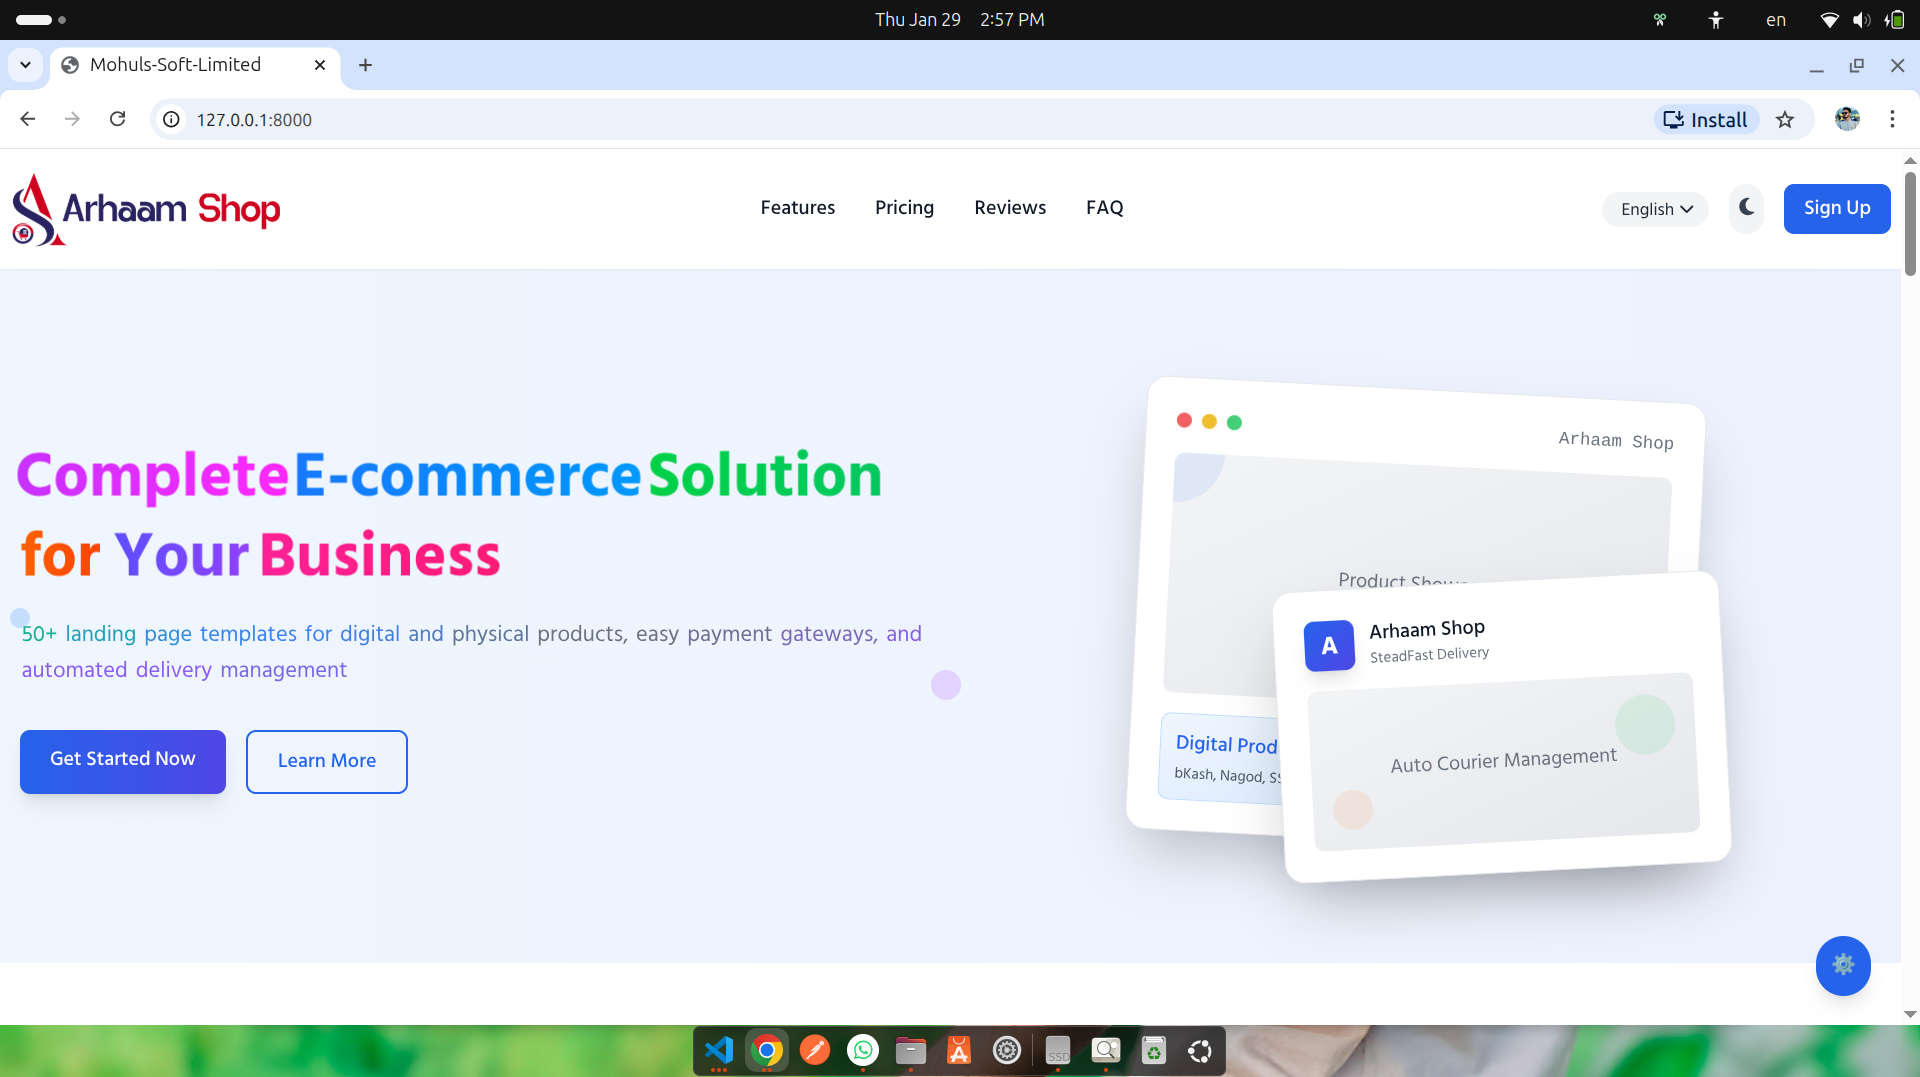Click the Digital Prod card in the mockup

point(1221,757)
